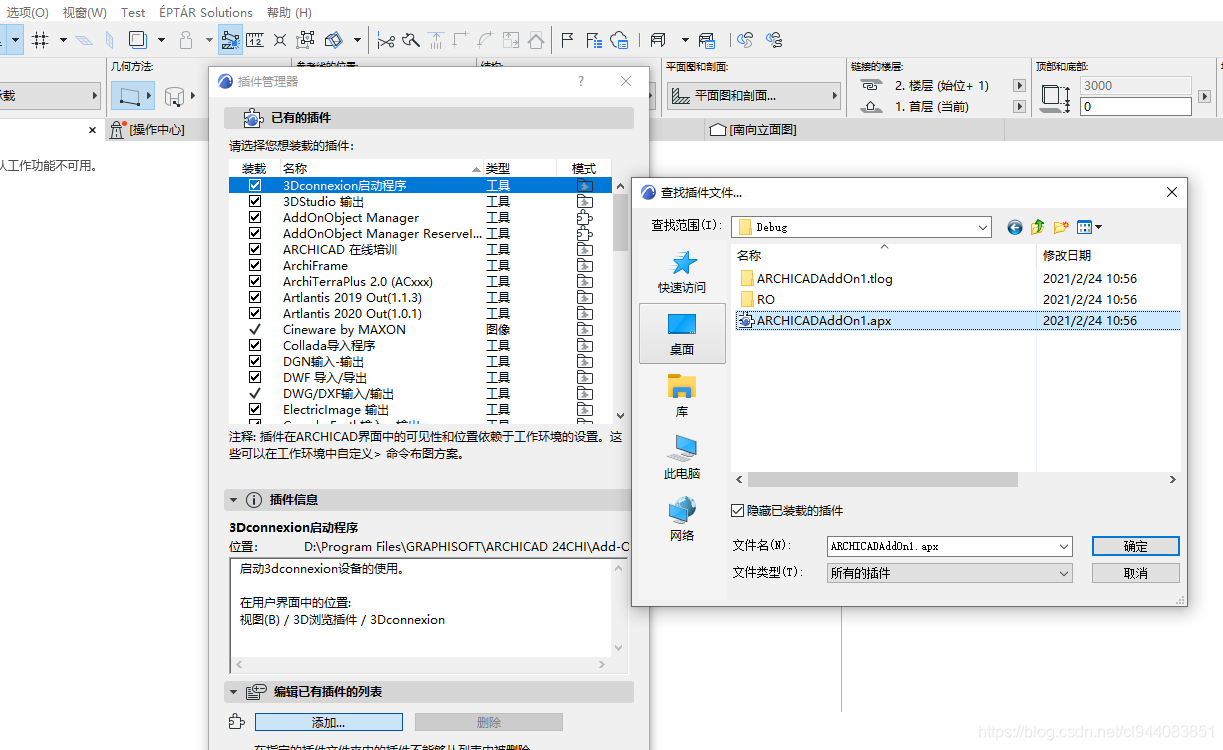Switch to the 南向立面图 tab
1223x750 pixels.
(x=753, y=130)
